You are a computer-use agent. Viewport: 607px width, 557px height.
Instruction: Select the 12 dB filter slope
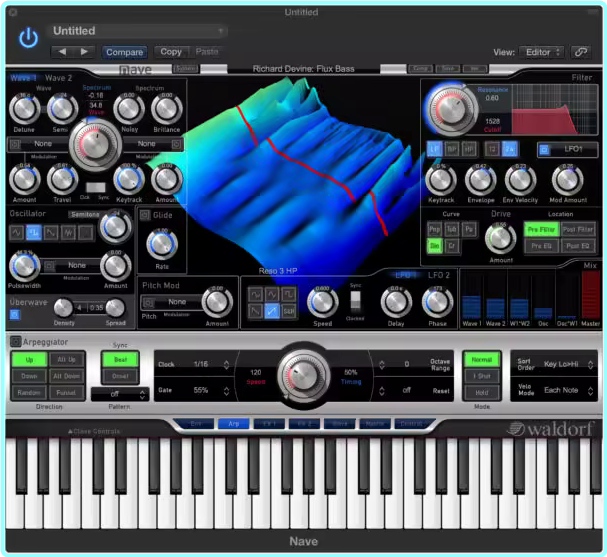[x=492, y=149]
